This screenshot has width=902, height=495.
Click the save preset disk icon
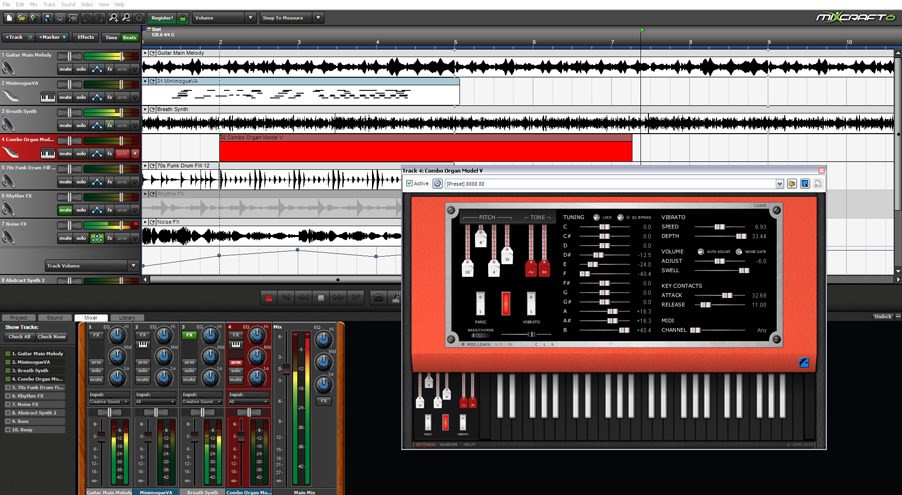point(805,184)
